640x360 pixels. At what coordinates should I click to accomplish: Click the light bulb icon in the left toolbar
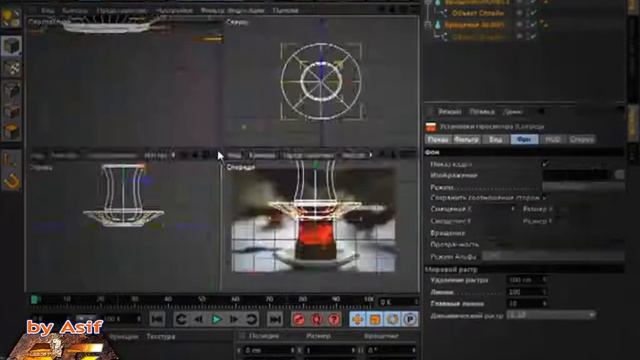11,18
